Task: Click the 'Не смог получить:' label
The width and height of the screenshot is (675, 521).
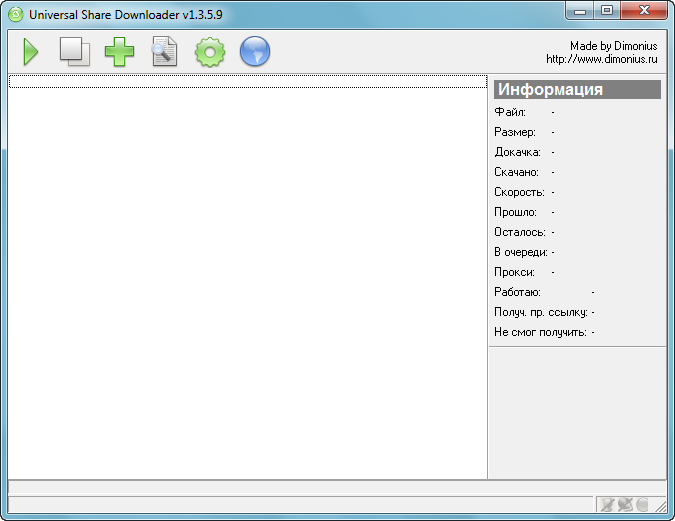Action: tap(541, 332)
